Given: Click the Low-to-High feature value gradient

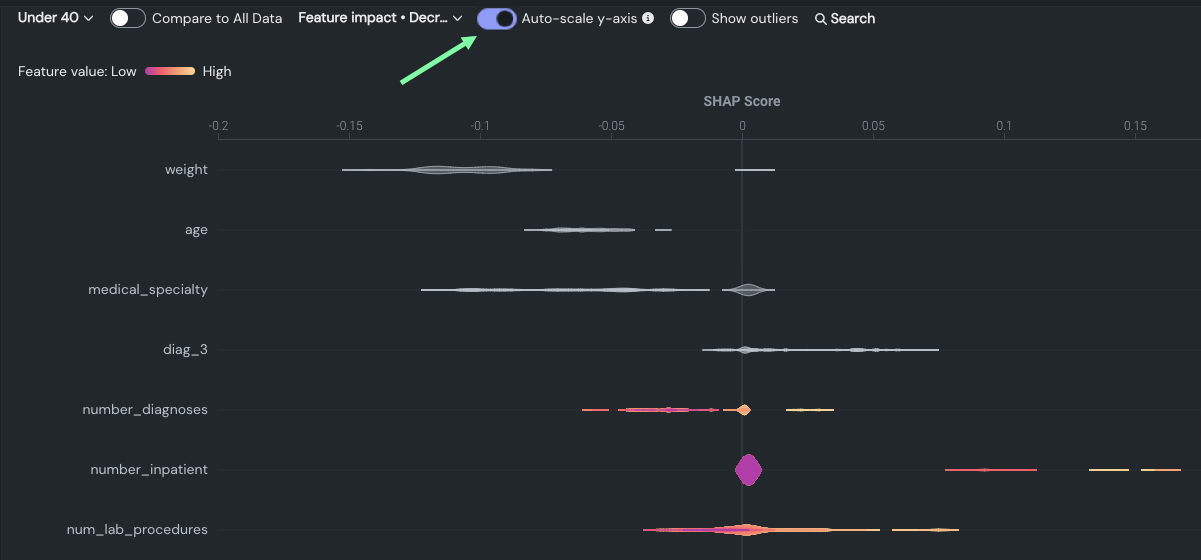Looking at the screenshot, I should [169, 71].
